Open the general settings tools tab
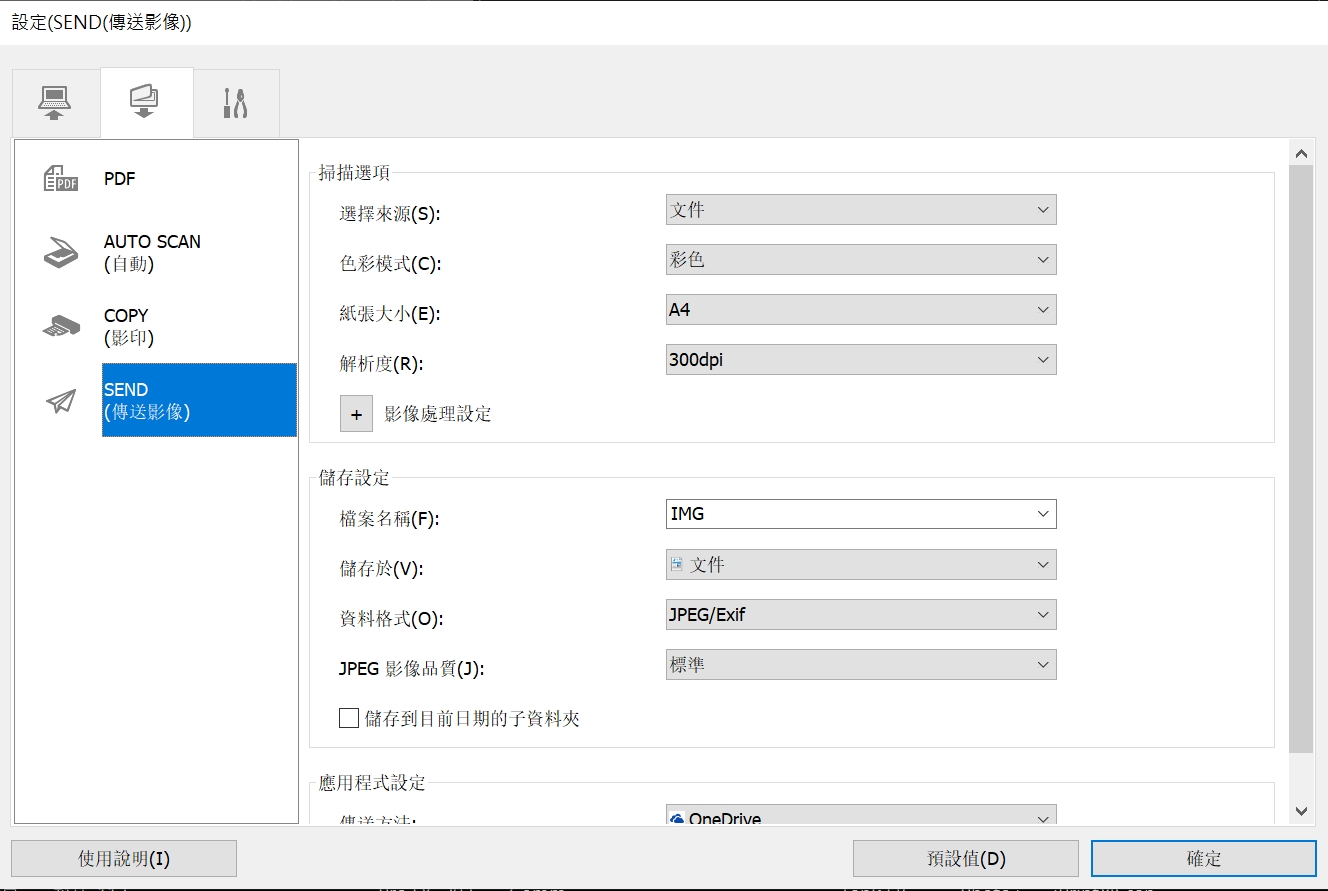The height and width of the screenshot is (891, 1328). click(236, 103)
